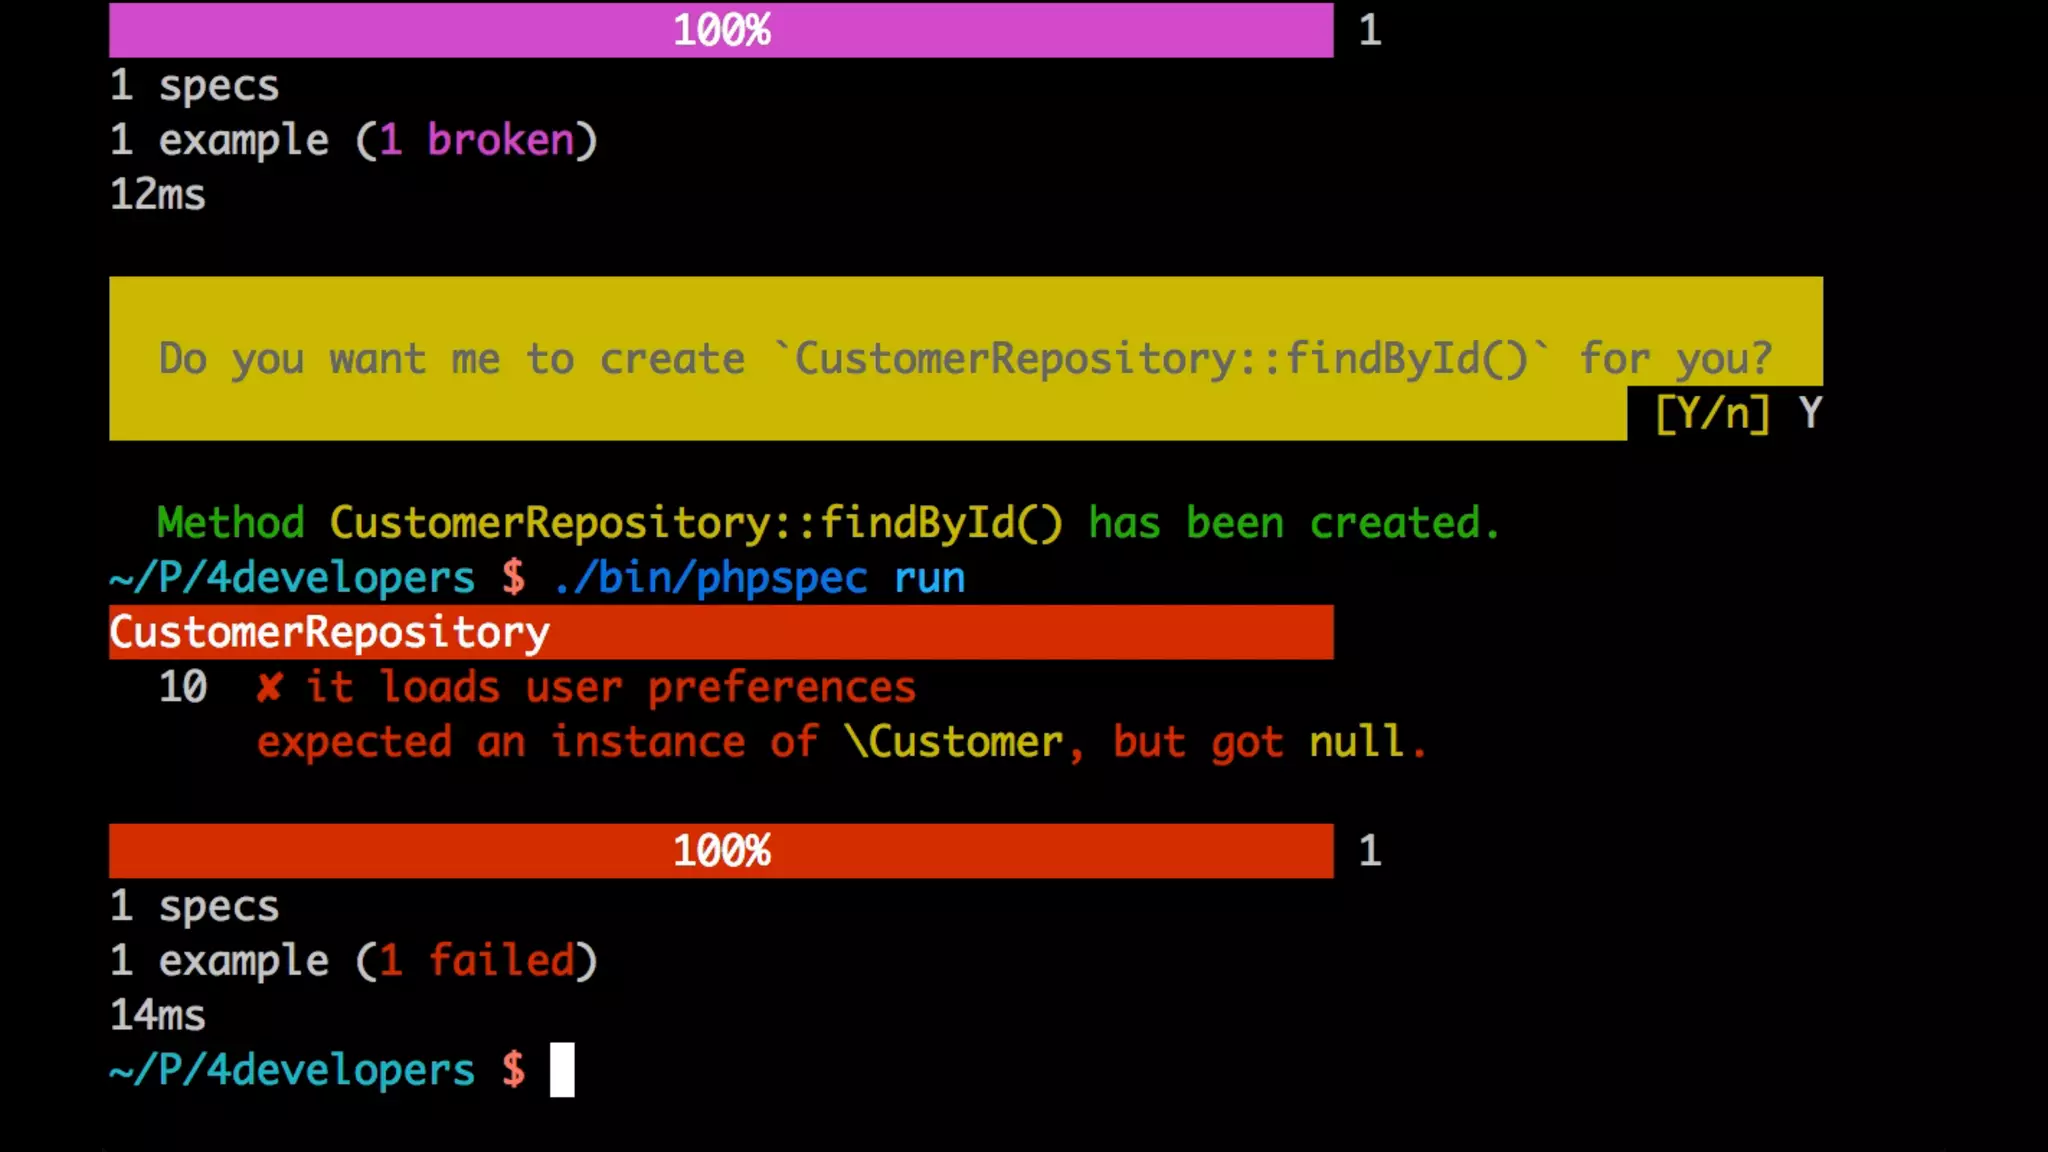Click the typed Y answer

pos(1810,414)
